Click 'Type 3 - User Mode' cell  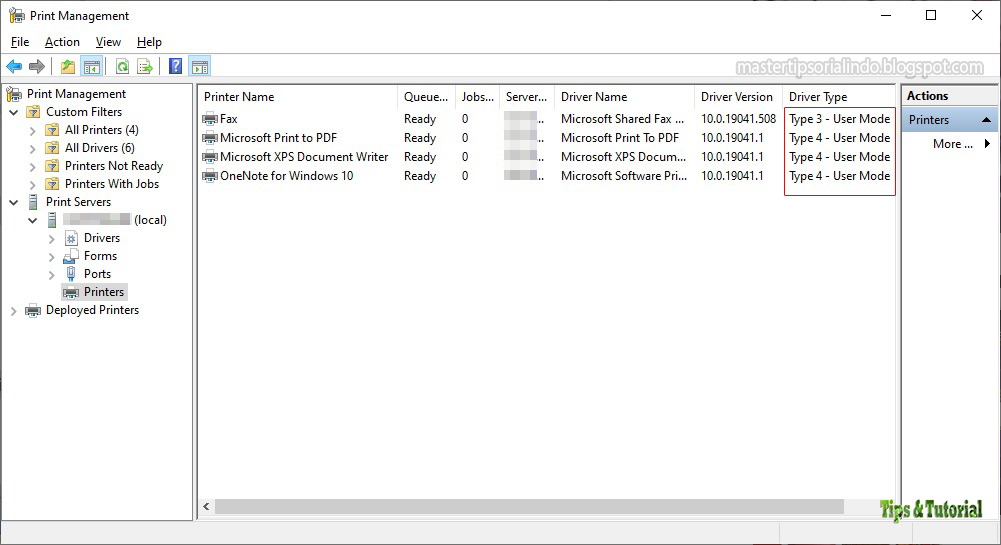tap(839, 119)
